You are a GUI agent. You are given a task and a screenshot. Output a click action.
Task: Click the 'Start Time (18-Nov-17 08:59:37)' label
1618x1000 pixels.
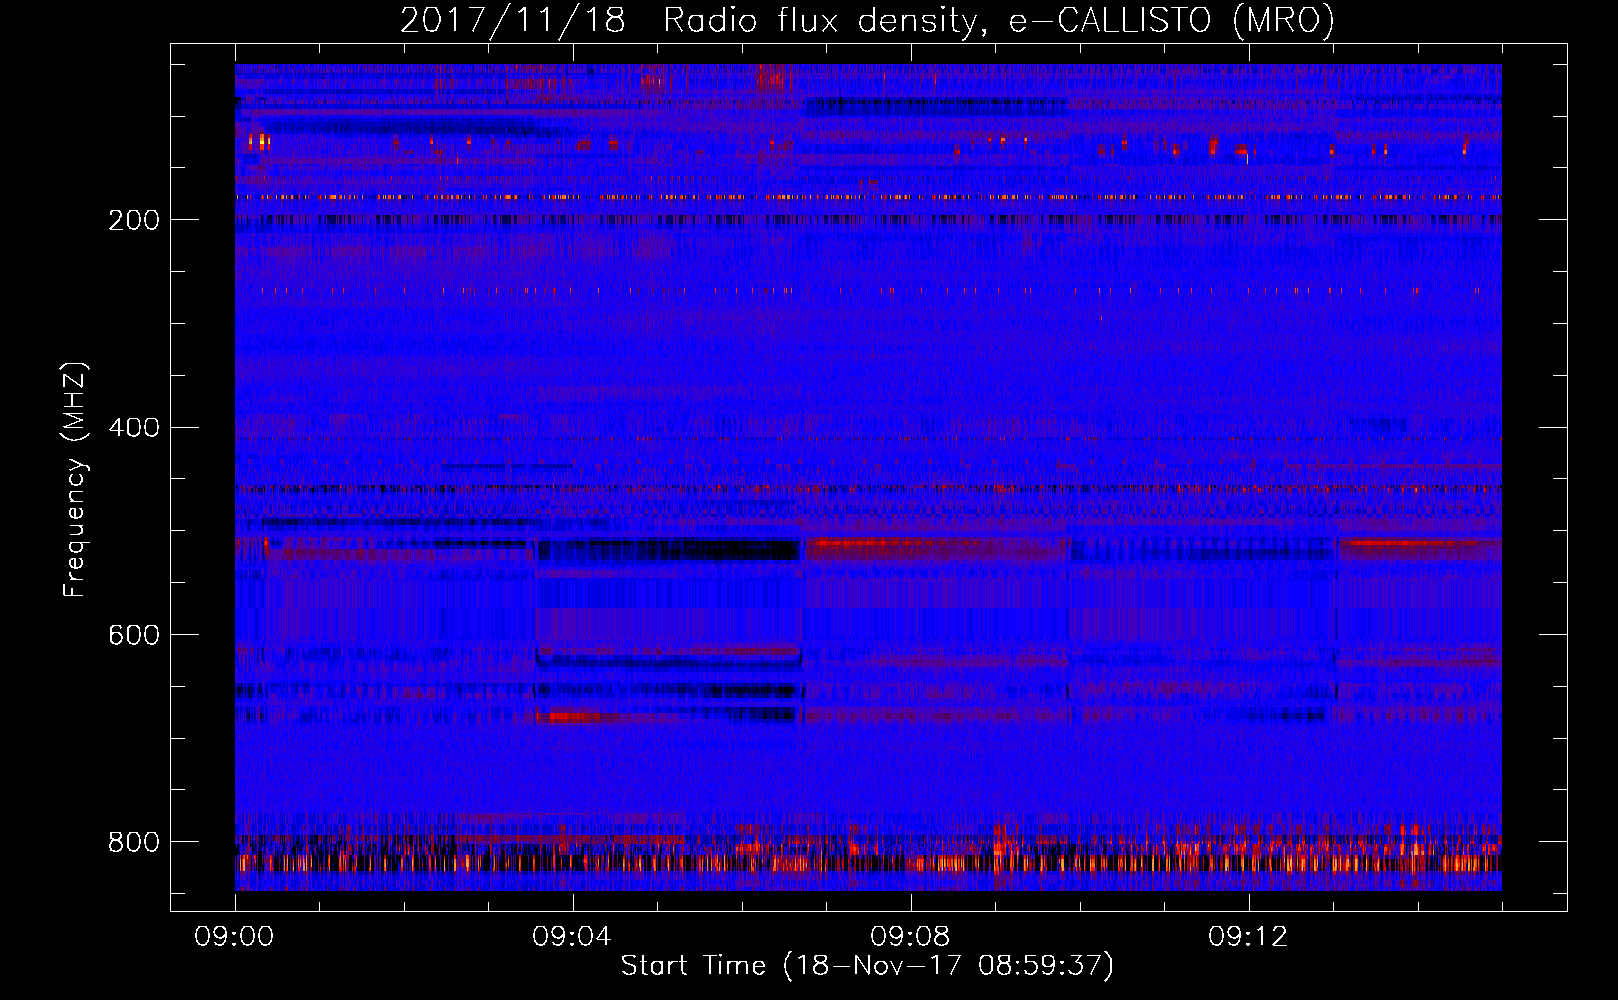(x=867, y=966)
